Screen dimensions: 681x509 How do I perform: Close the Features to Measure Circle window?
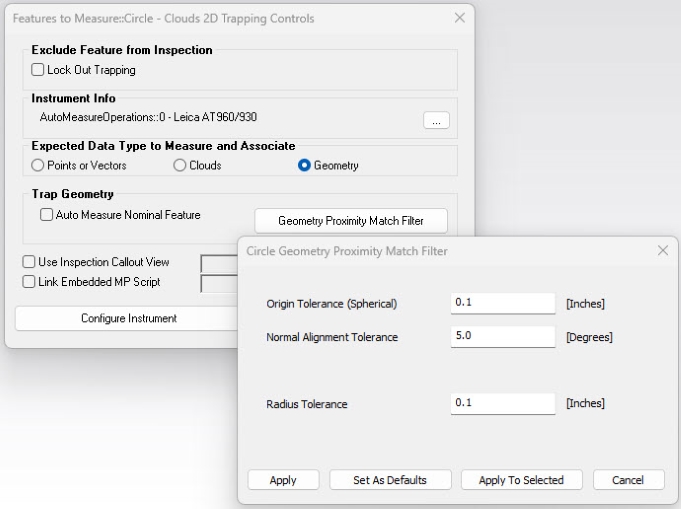tap(459, 18)
